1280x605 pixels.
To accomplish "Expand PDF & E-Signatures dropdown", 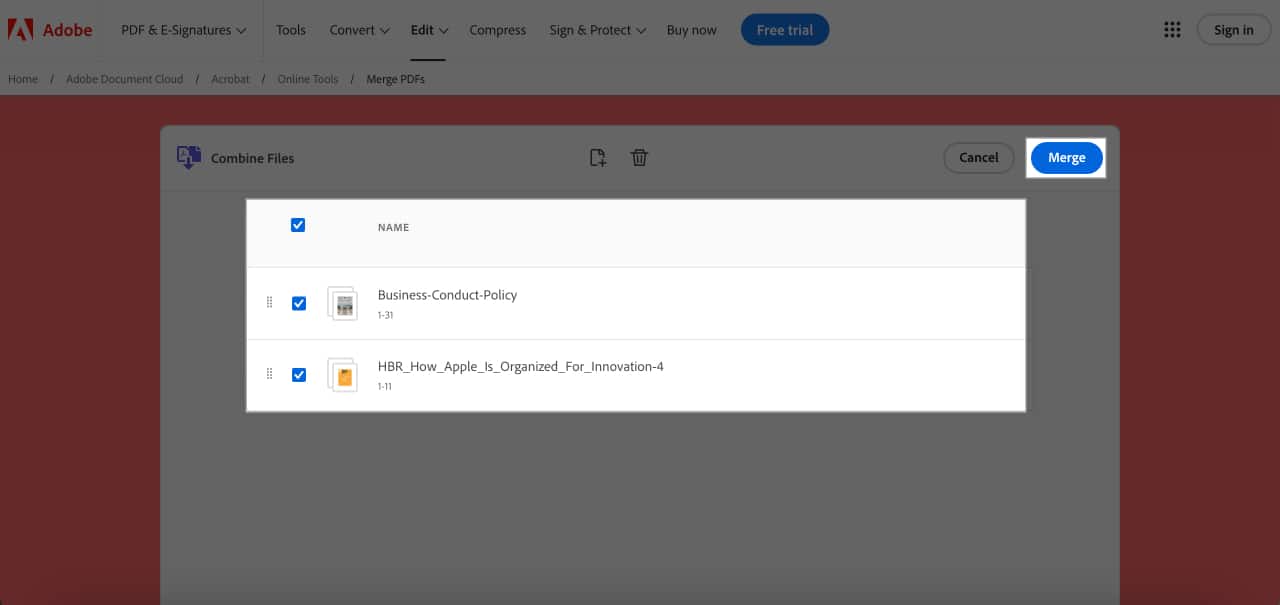I will pyautogui.click(x=183, y=30).
